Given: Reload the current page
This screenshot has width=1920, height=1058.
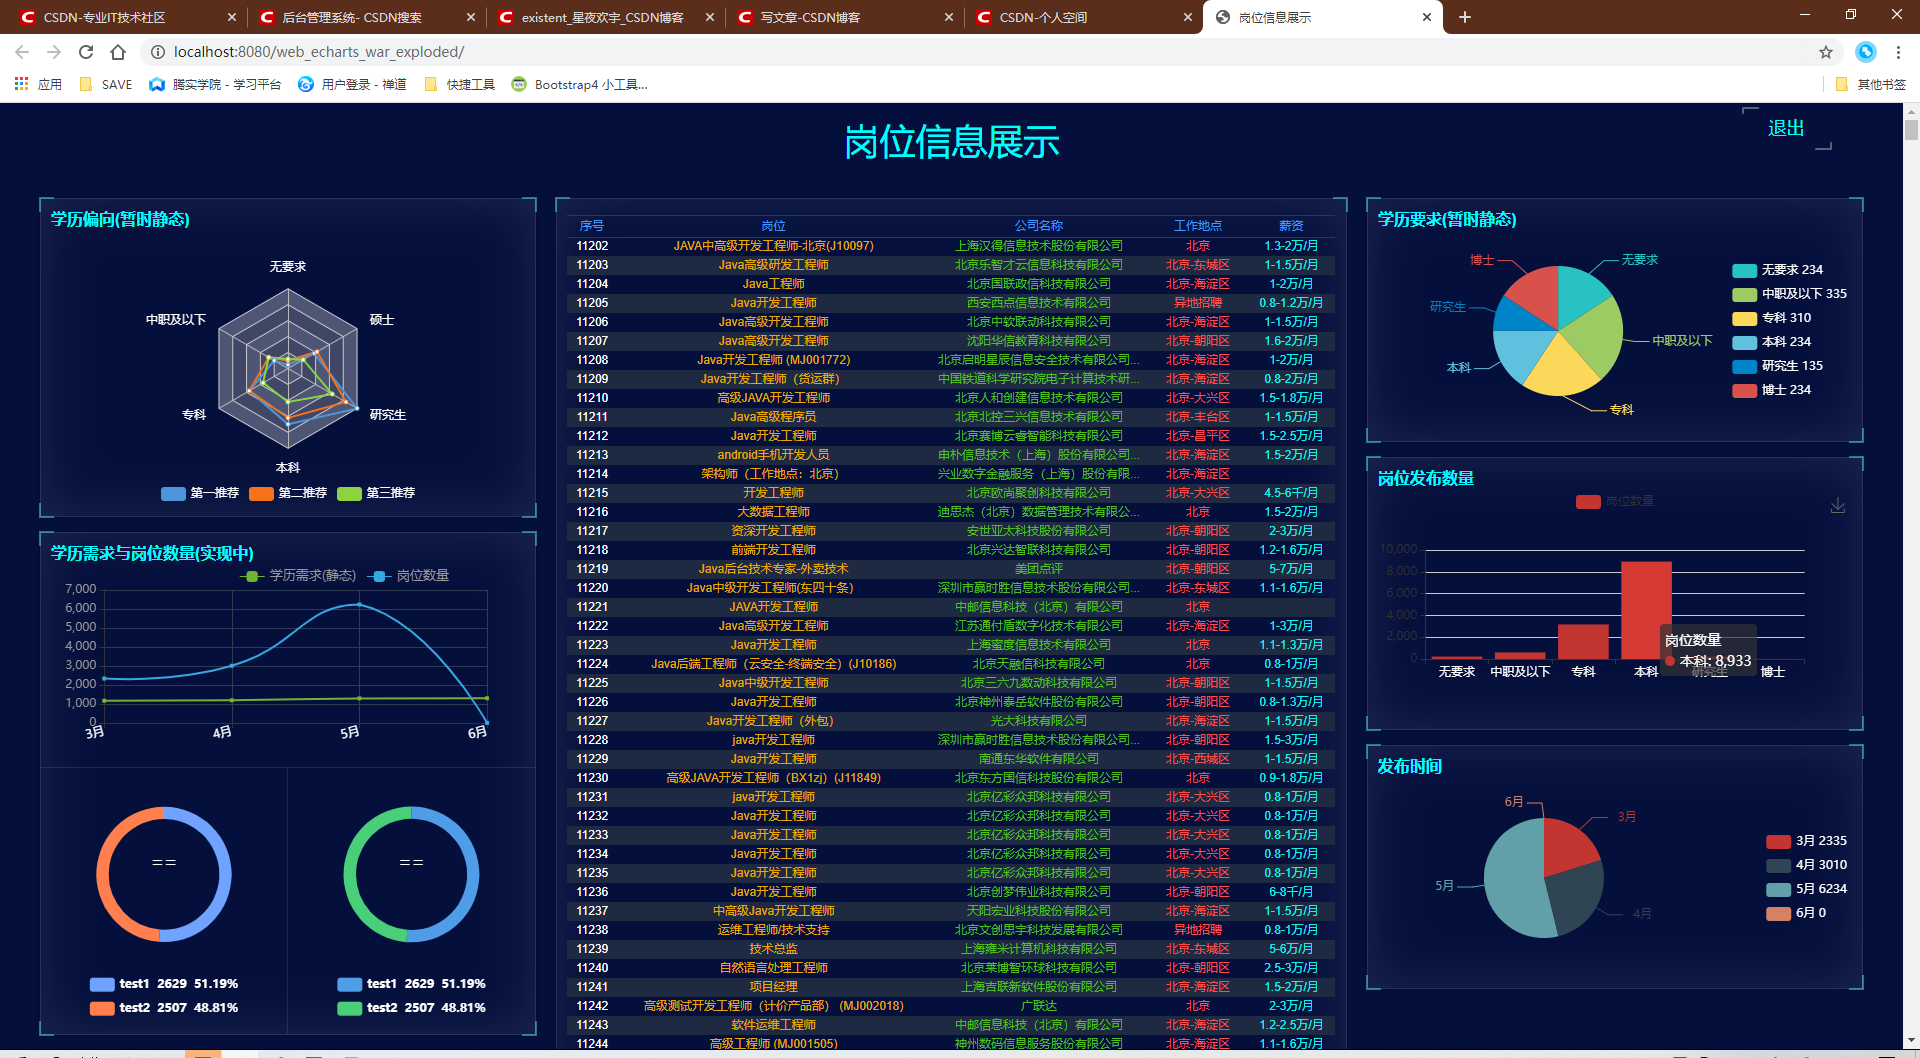Looking at the screenshot, I should point(86,52).
